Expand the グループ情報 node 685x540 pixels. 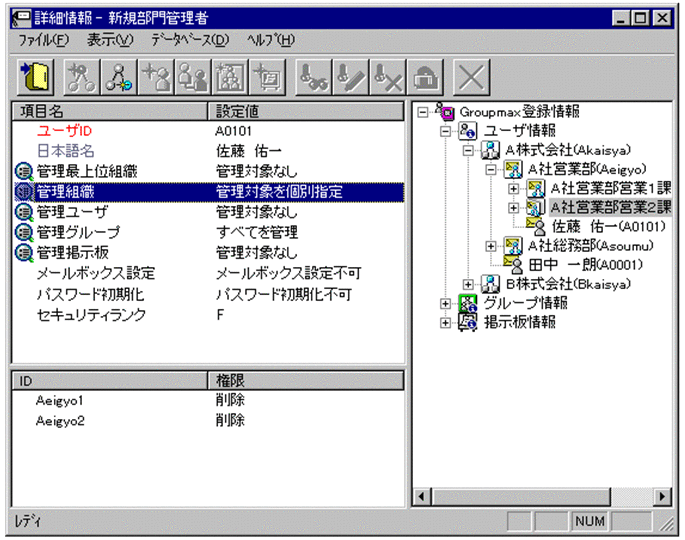445,303
